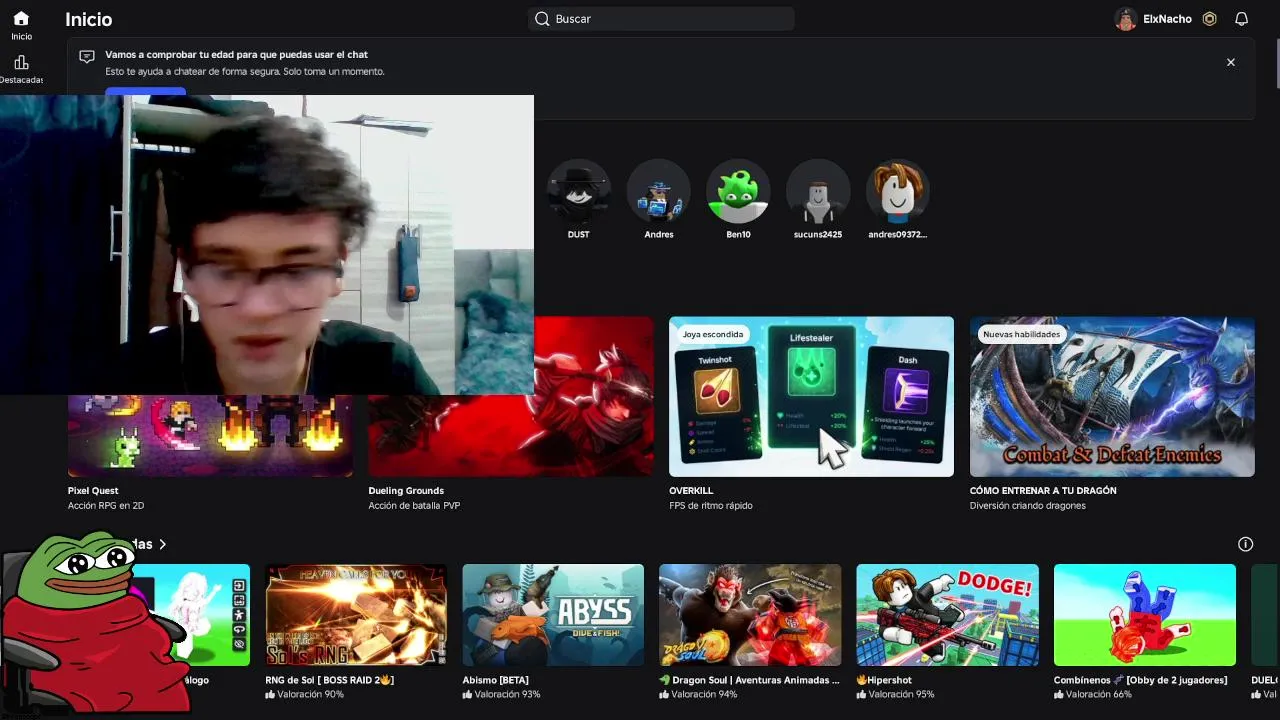1280x720 pixels.
Task: Click CÓMO ENTRENAR A TU DRAGÓN title
Action: [1043, 491]
